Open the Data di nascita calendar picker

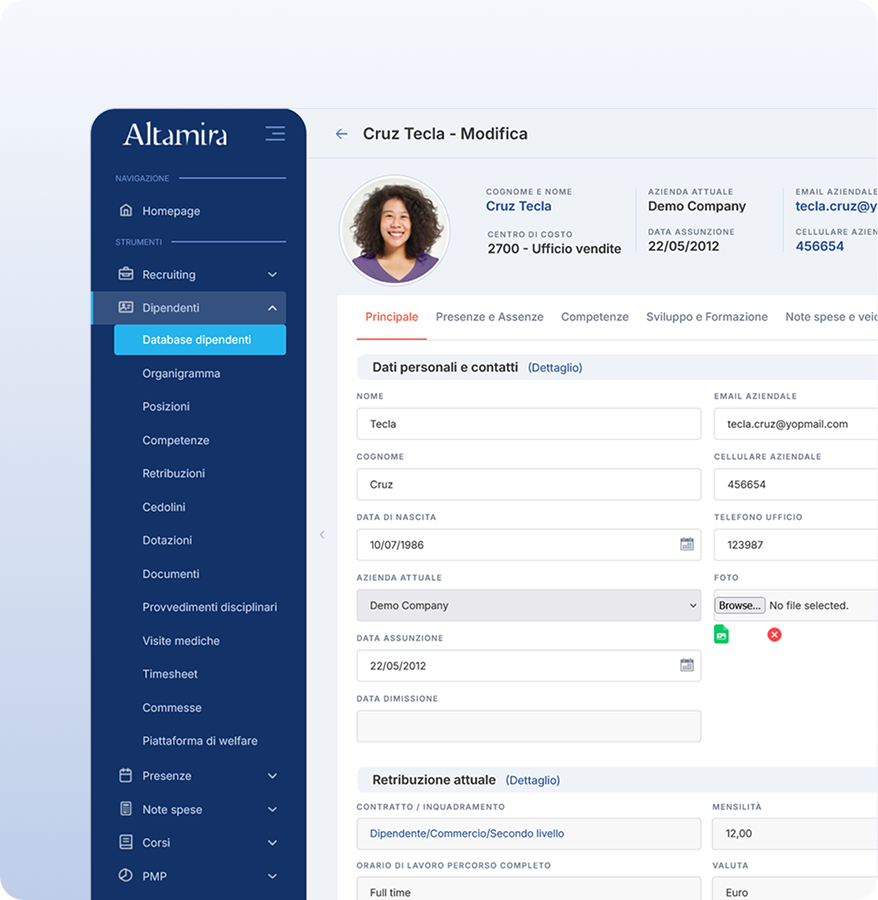[x=685, y=544]
